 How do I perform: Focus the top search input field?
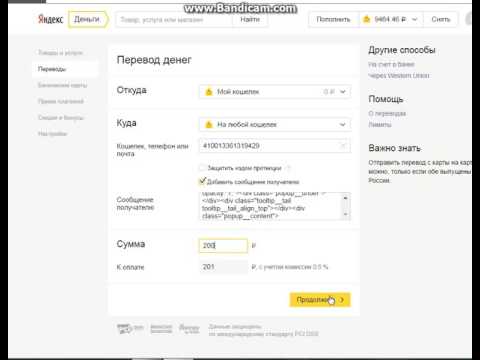pyautogui.click(x=174, y=20)
